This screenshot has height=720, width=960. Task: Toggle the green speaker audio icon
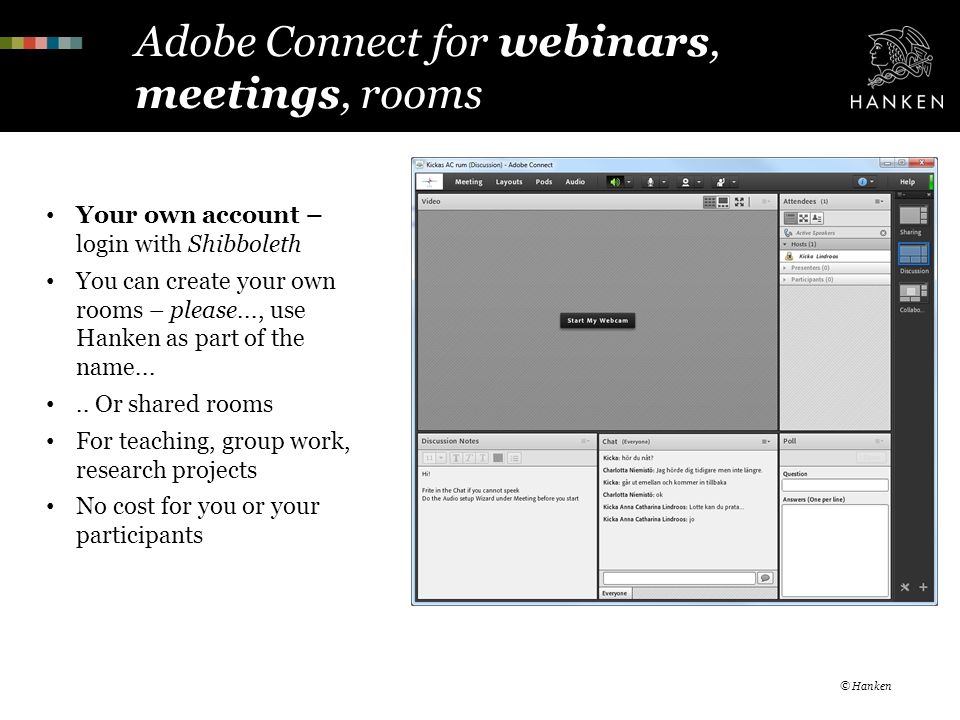pyautogui.click(x=615, y=182)
